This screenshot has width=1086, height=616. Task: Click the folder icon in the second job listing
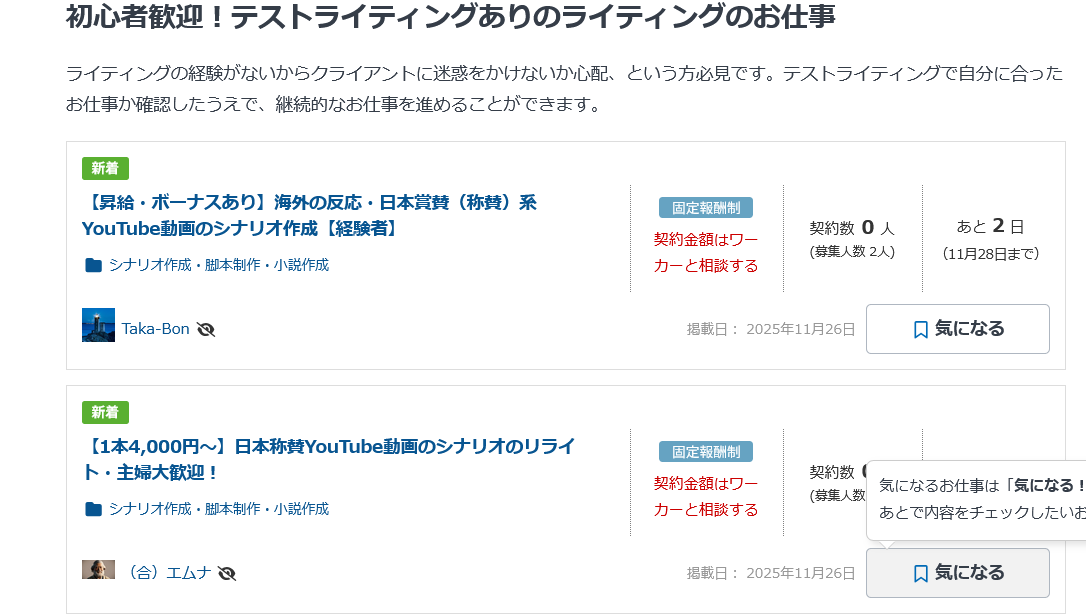coord(94,509)
